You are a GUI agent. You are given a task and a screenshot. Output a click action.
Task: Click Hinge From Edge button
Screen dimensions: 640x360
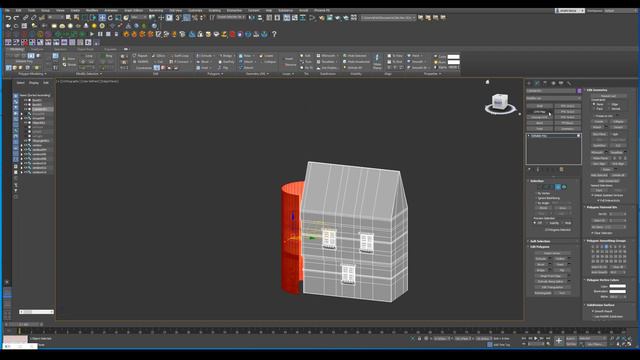551,276
